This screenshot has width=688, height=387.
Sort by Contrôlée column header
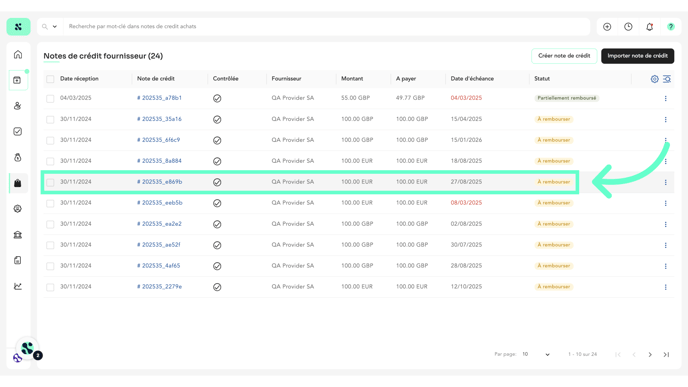coord(226,79)
